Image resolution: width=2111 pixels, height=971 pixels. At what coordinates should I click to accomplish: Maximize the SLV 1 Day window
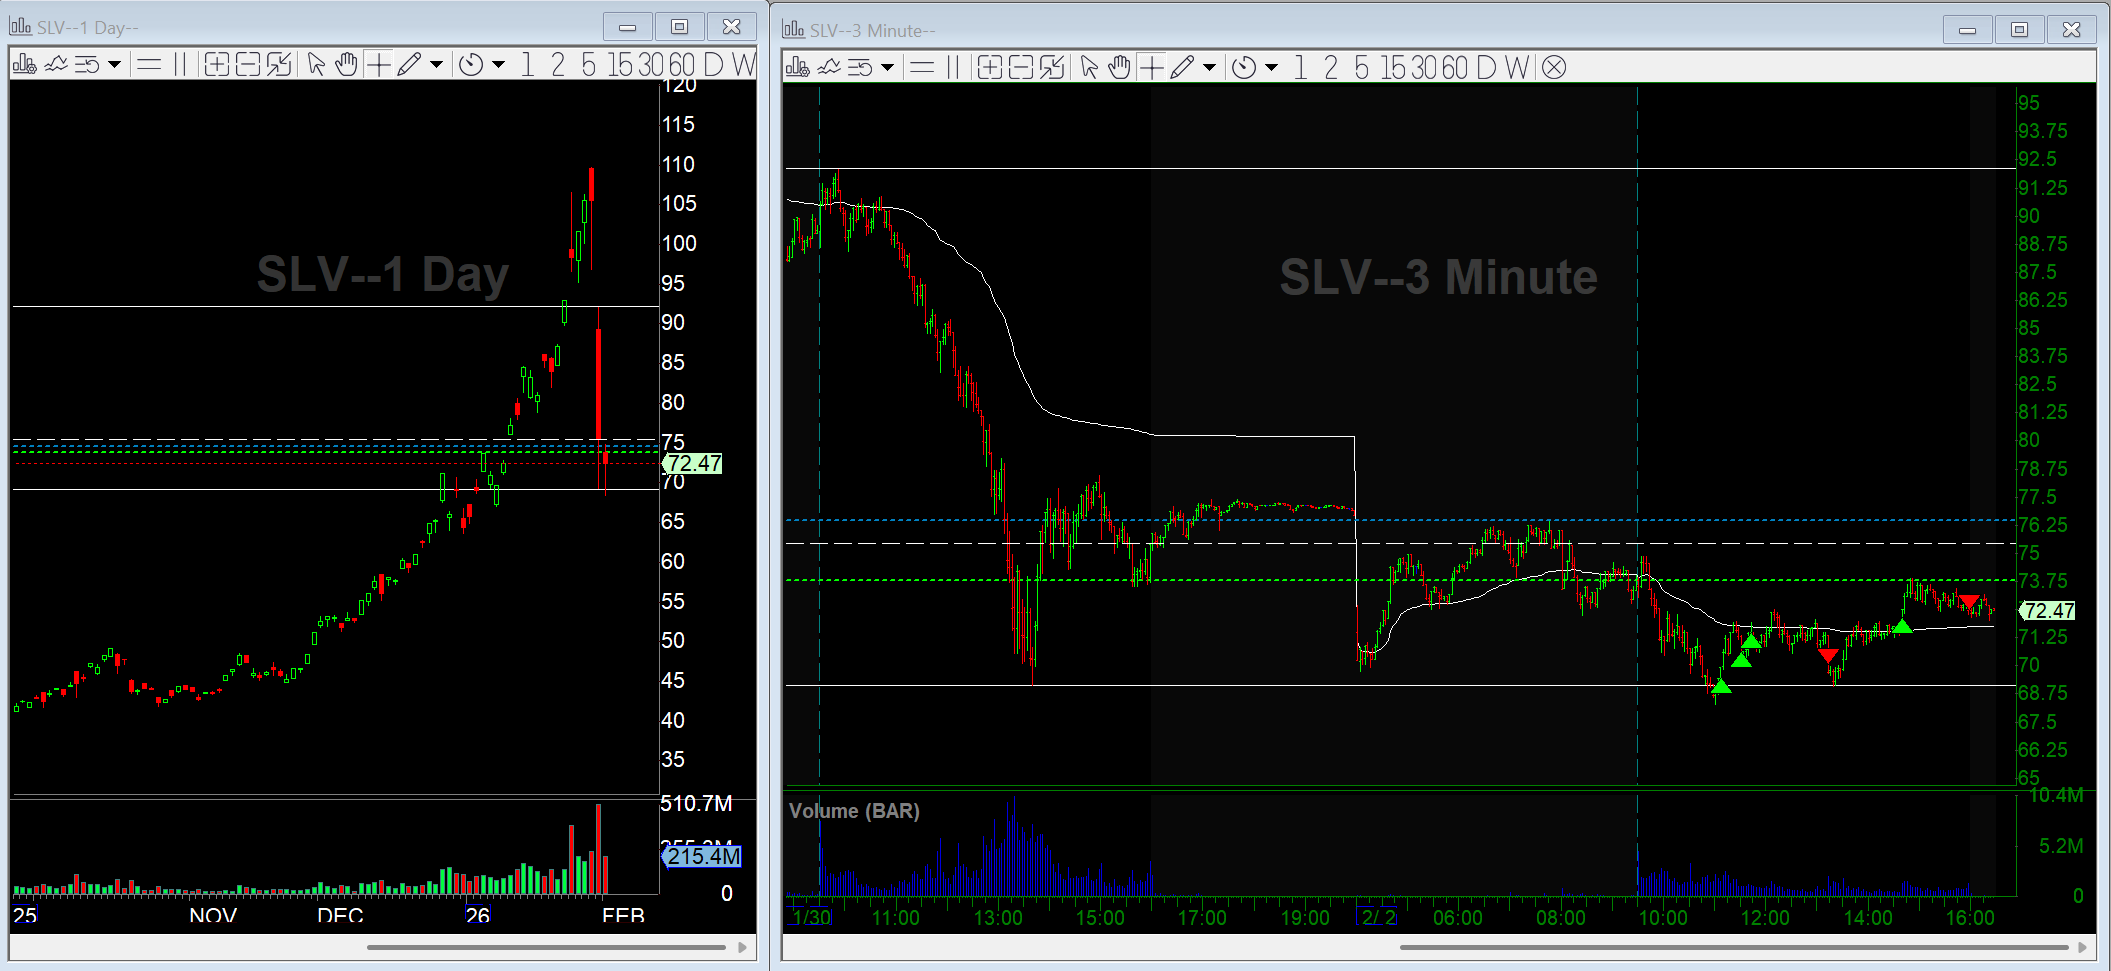[x=679, y=27]
